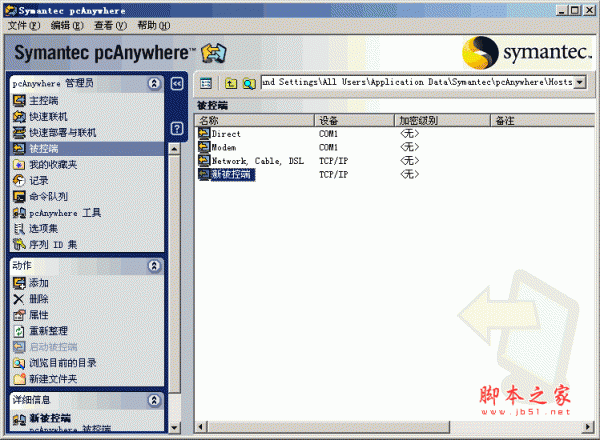The image size is (600, 440).
Task: Click horizontal scrollbar right arrow
Action: [589, 427]
